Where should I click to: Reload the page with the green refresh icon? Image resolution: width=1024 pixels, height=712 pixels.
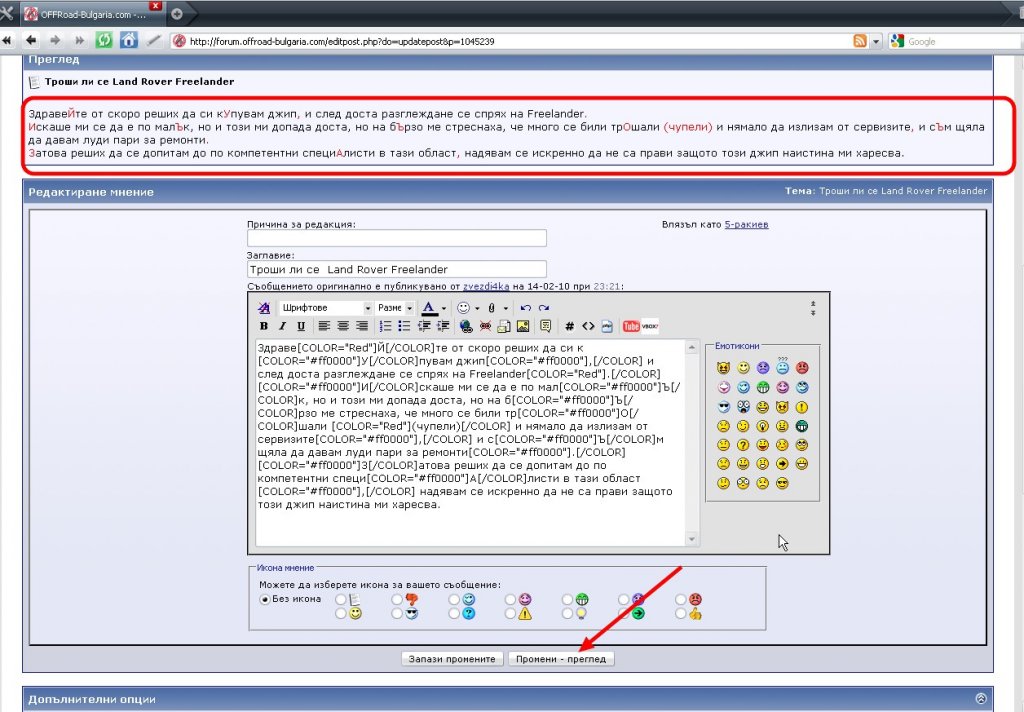pos(103,41)
